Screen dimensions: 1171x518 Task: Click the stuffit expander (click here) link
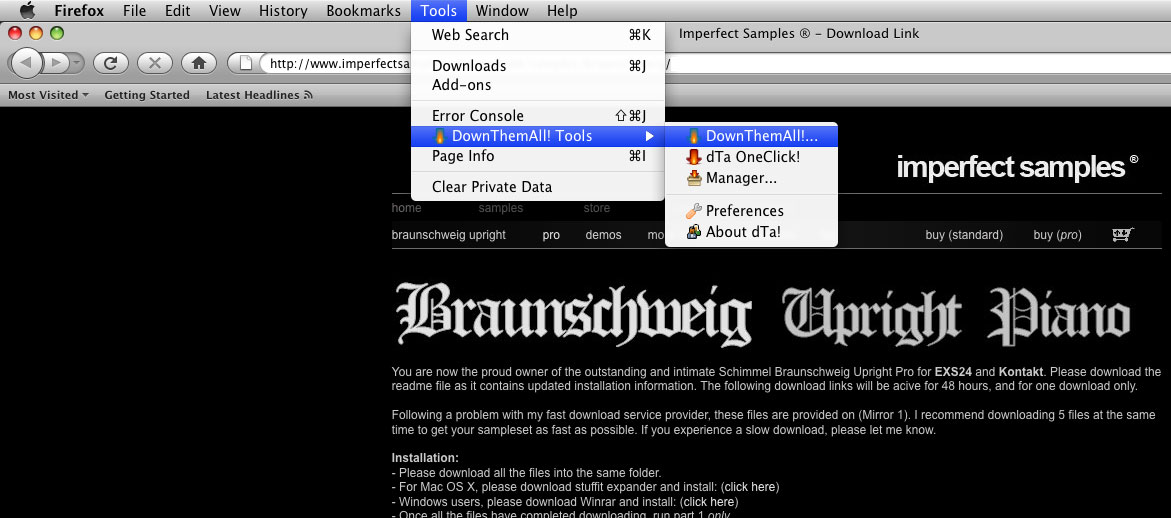click(750, 487)
